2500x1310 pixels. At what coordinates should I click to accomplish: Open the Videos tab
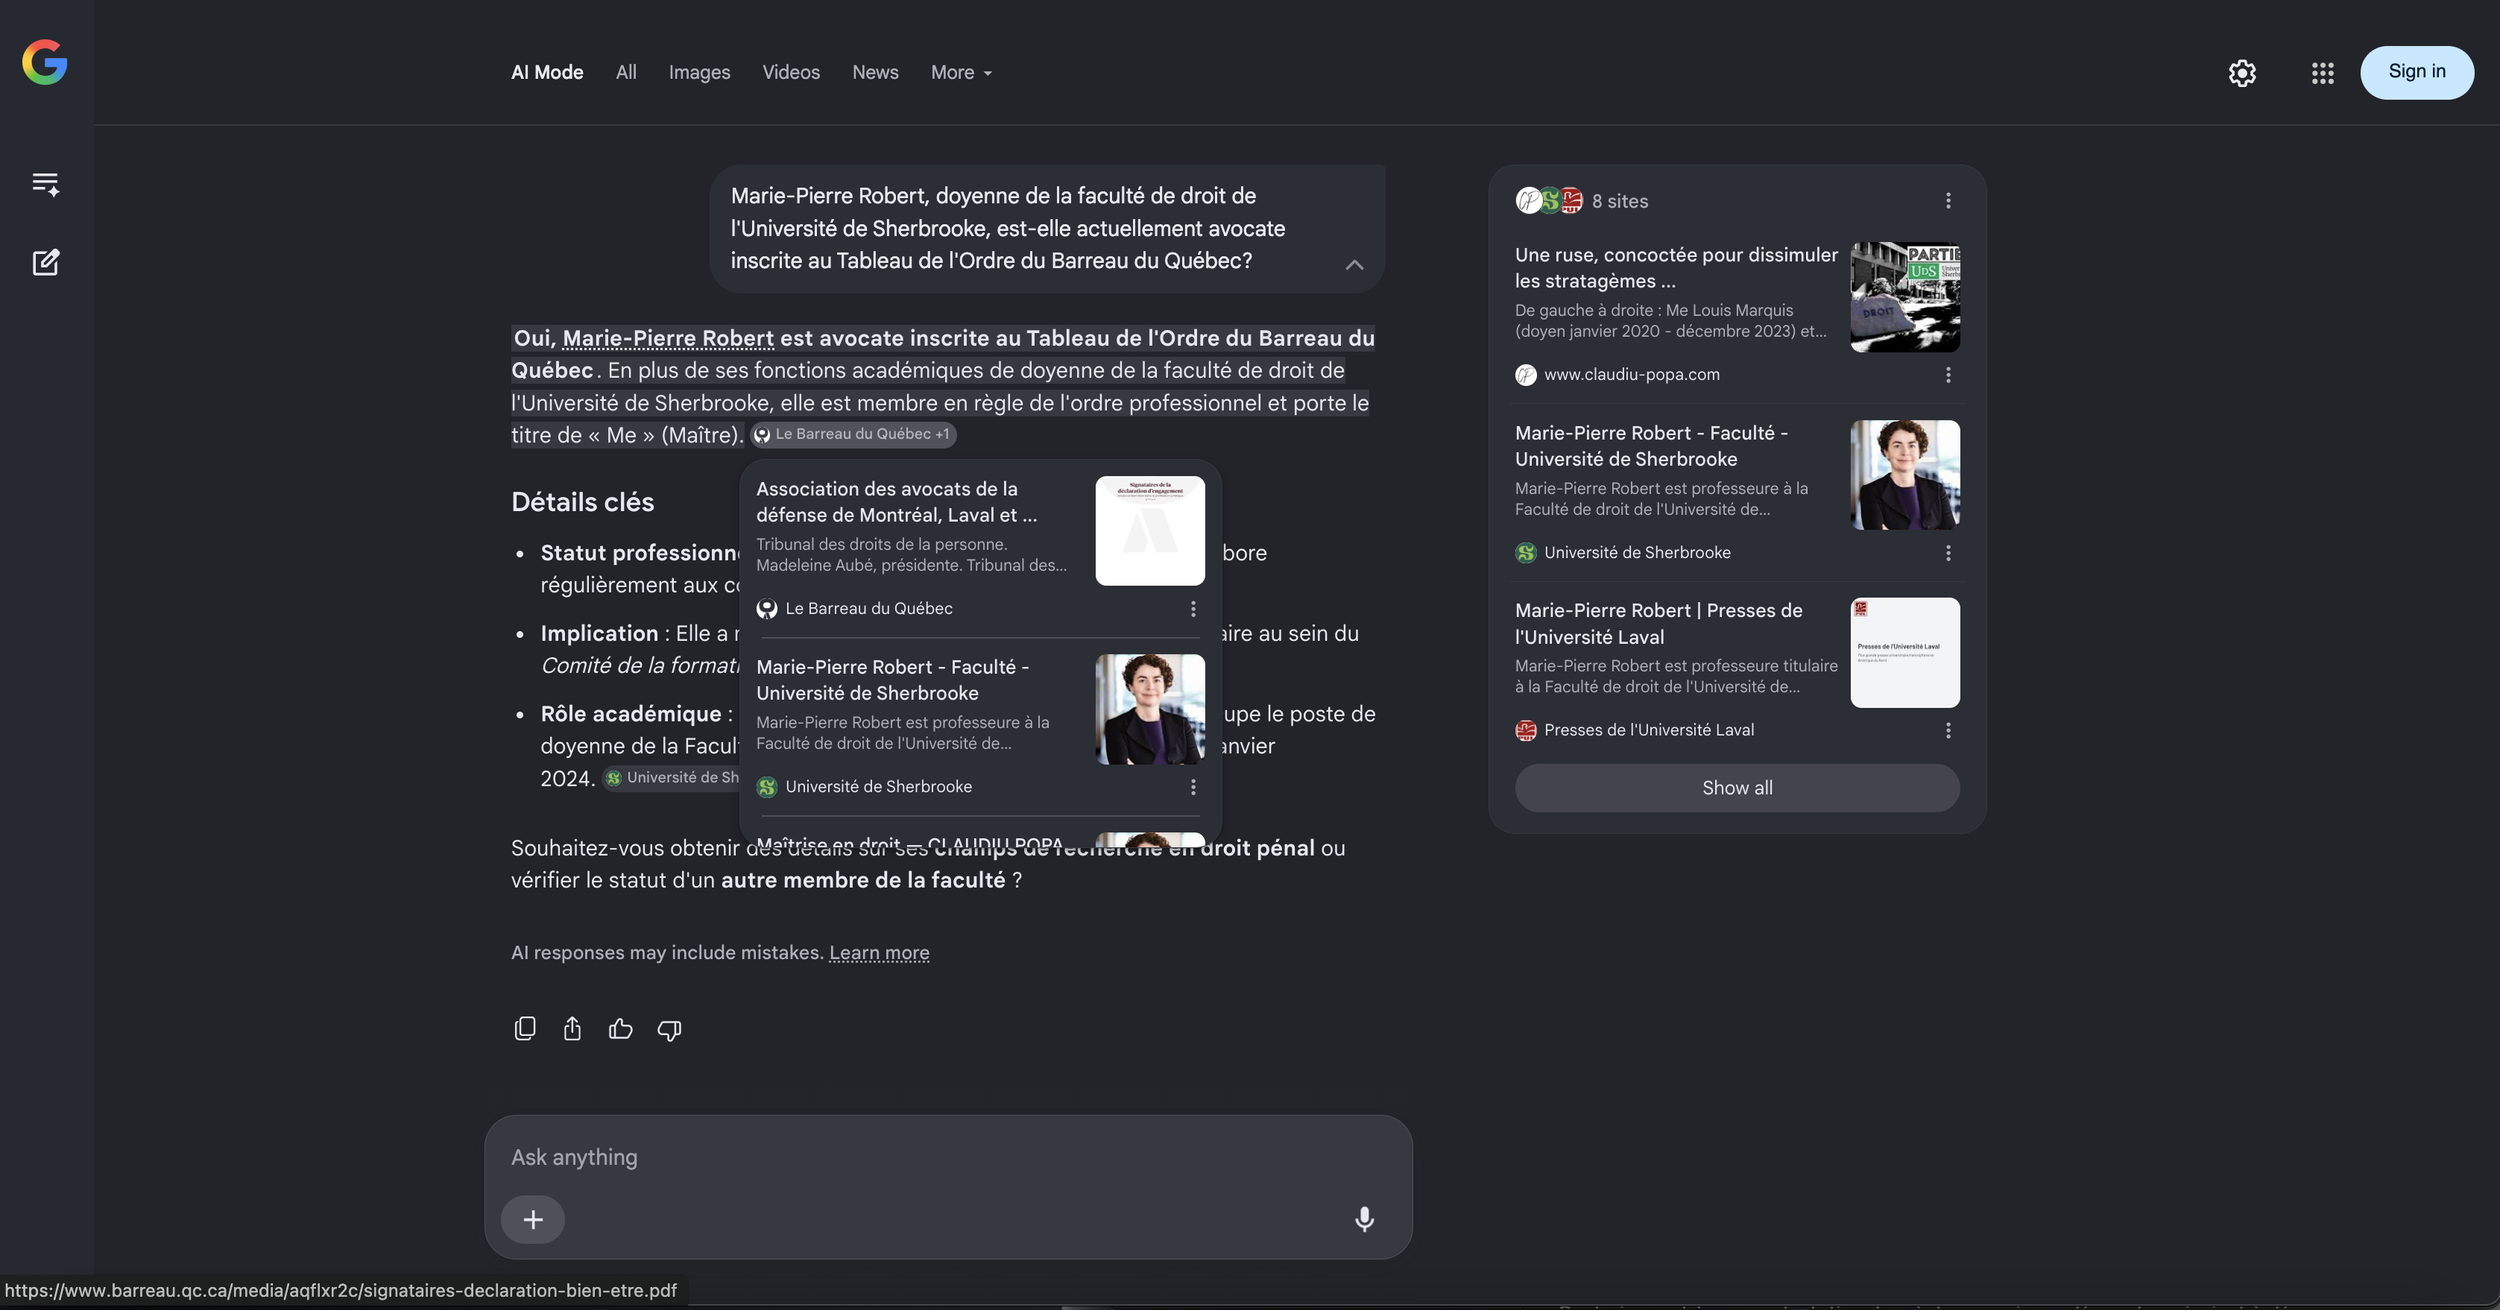point(791,73)
